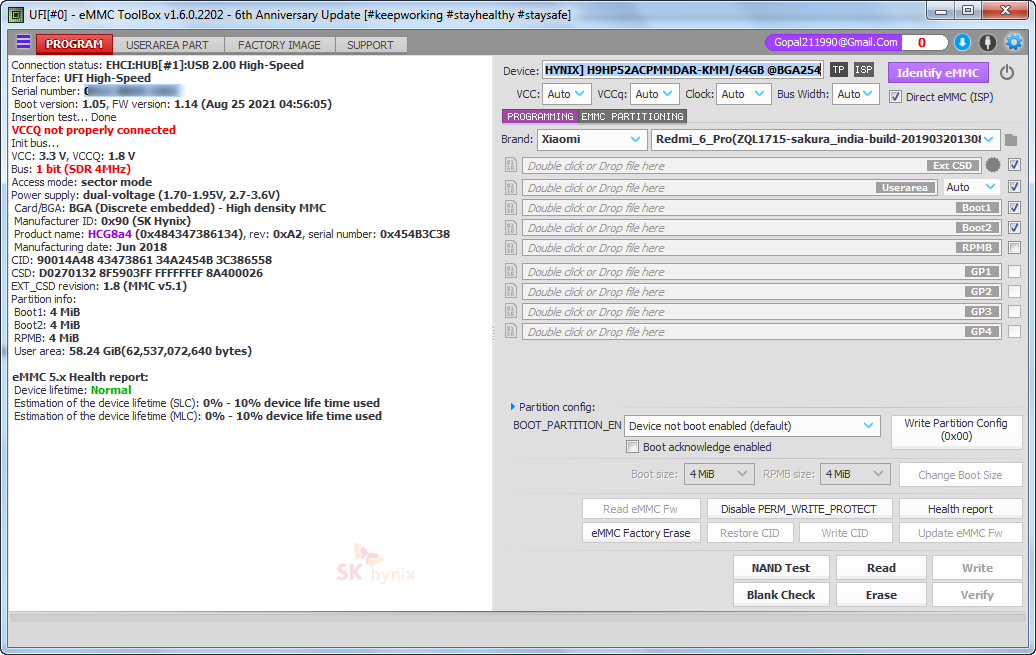Uncheck the Boot2 checkbox
Image resolution: width=1036 pixels, height=655 pixels.
tap(1015, 227)
